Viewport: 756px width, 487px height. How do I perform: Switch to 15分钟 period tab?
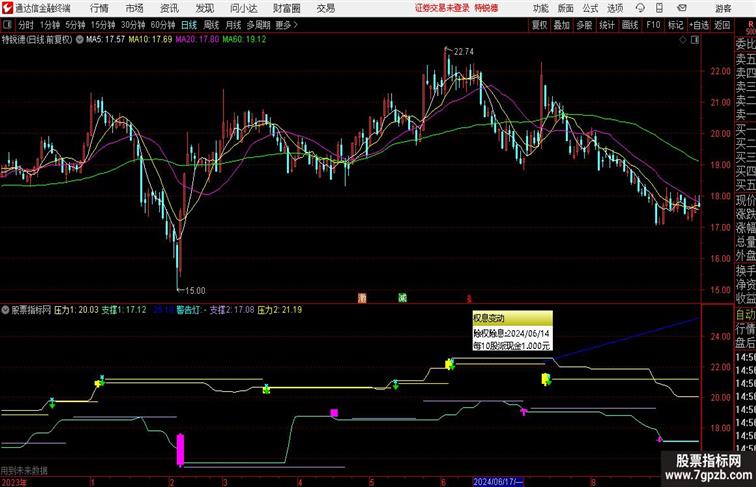point(103,25)
